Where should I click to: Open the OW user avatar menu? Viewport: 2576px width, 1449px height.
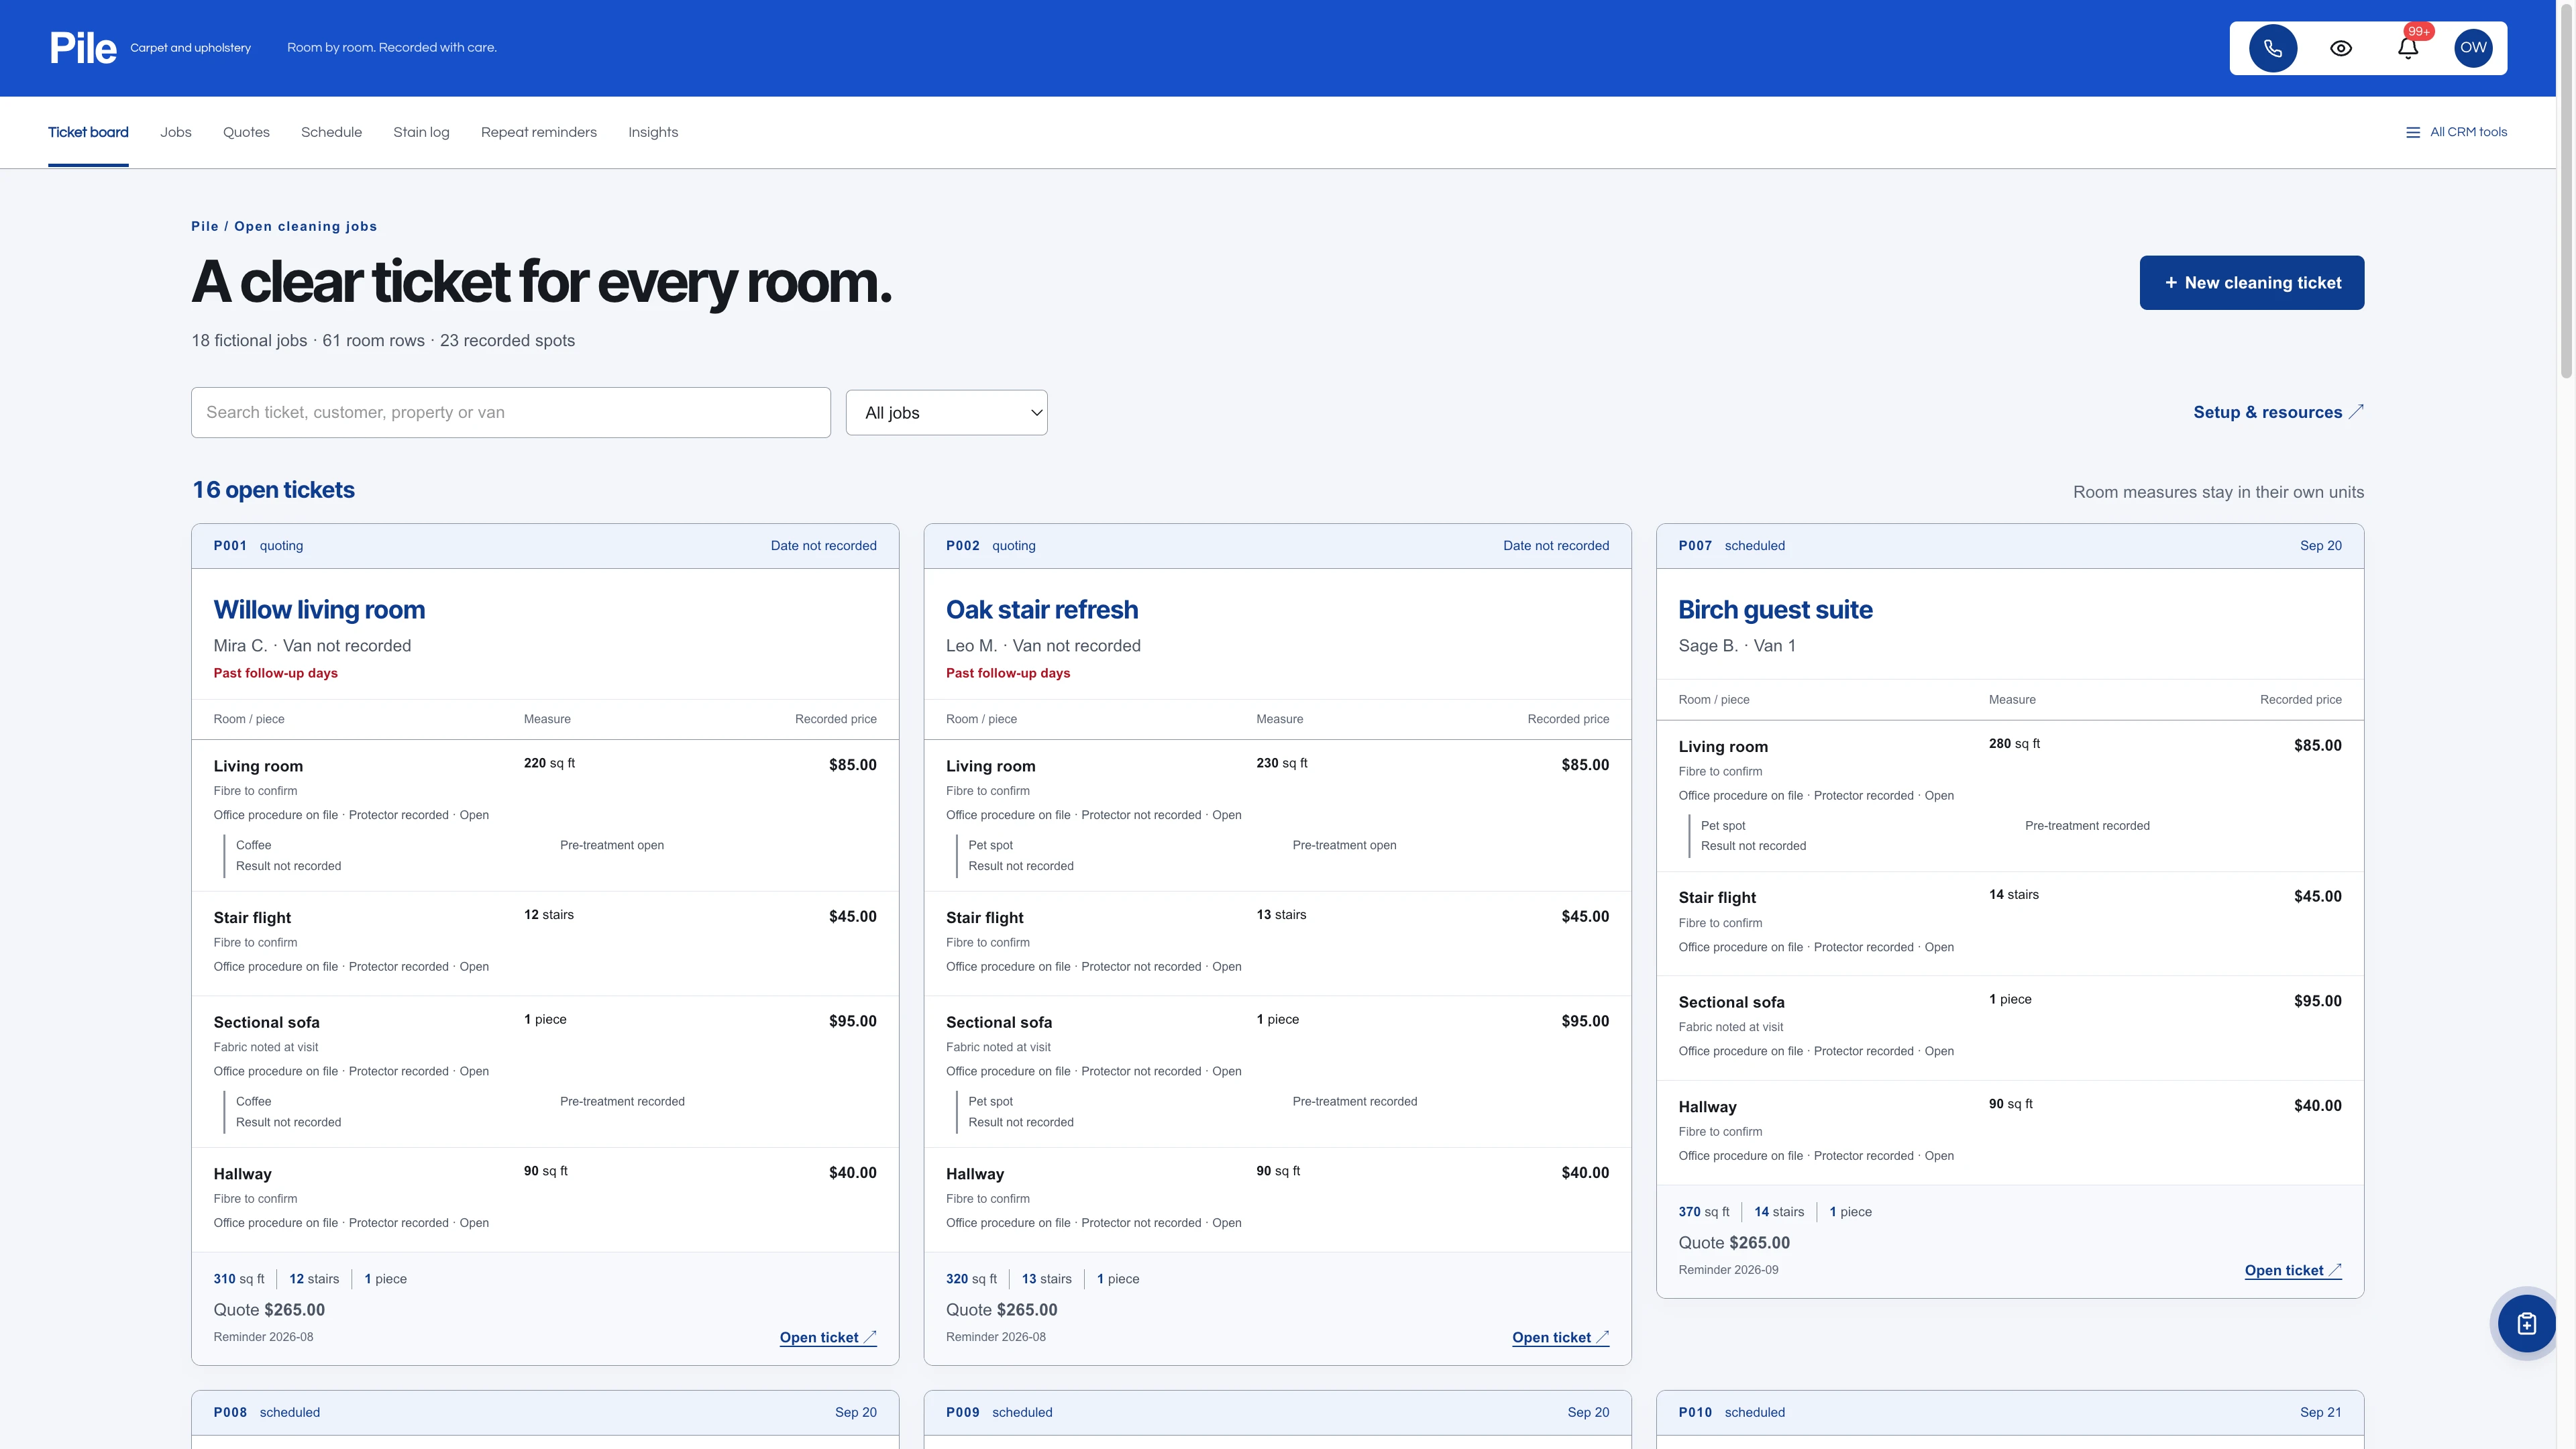(x=2473, y=48)
